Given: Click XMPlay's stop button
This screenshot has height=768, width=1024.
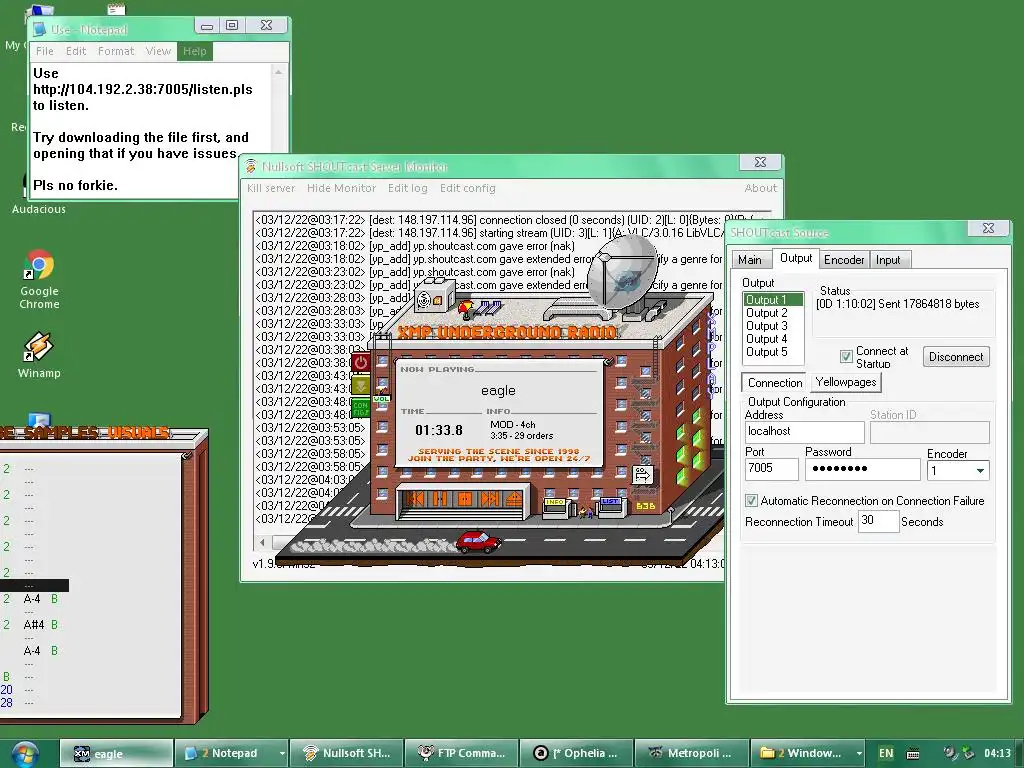Looking at the screenshot, I should [x=465, y=500].
